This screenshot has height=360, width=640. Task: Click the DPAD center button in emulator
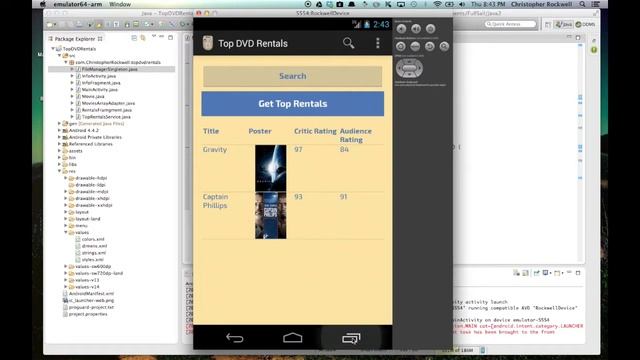point(409,68)
